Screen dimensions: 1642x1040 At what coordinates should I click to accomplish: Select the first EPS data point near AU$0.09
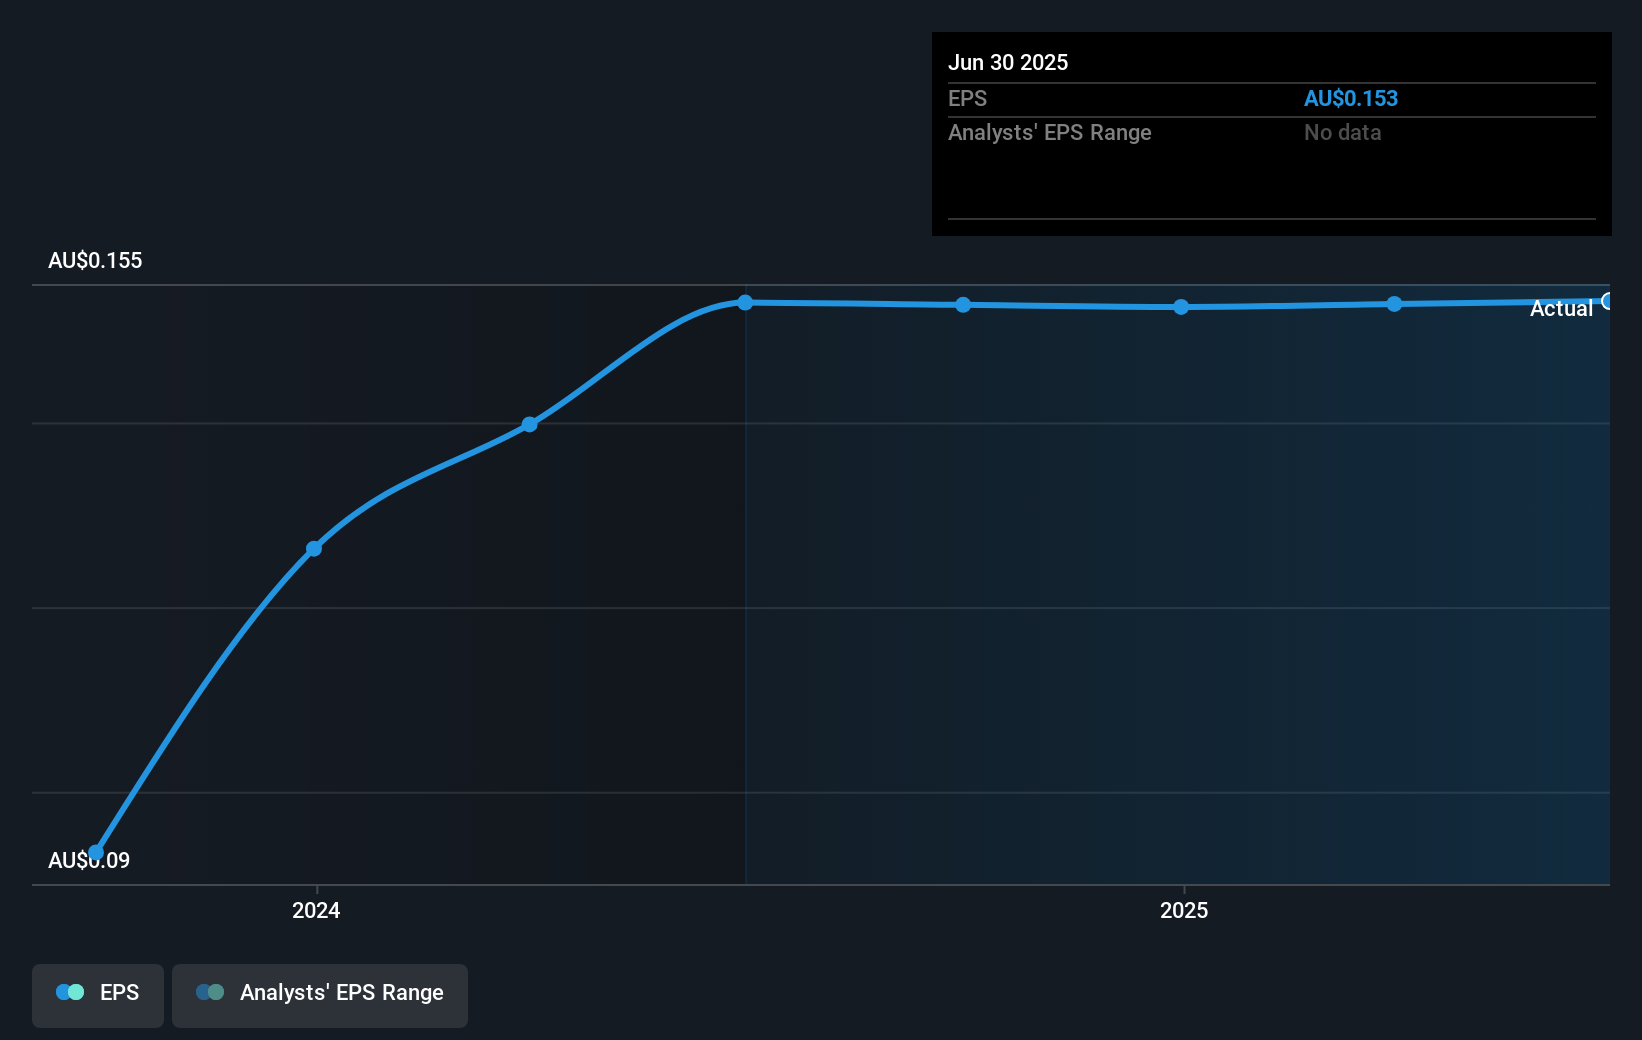[96, 853]
